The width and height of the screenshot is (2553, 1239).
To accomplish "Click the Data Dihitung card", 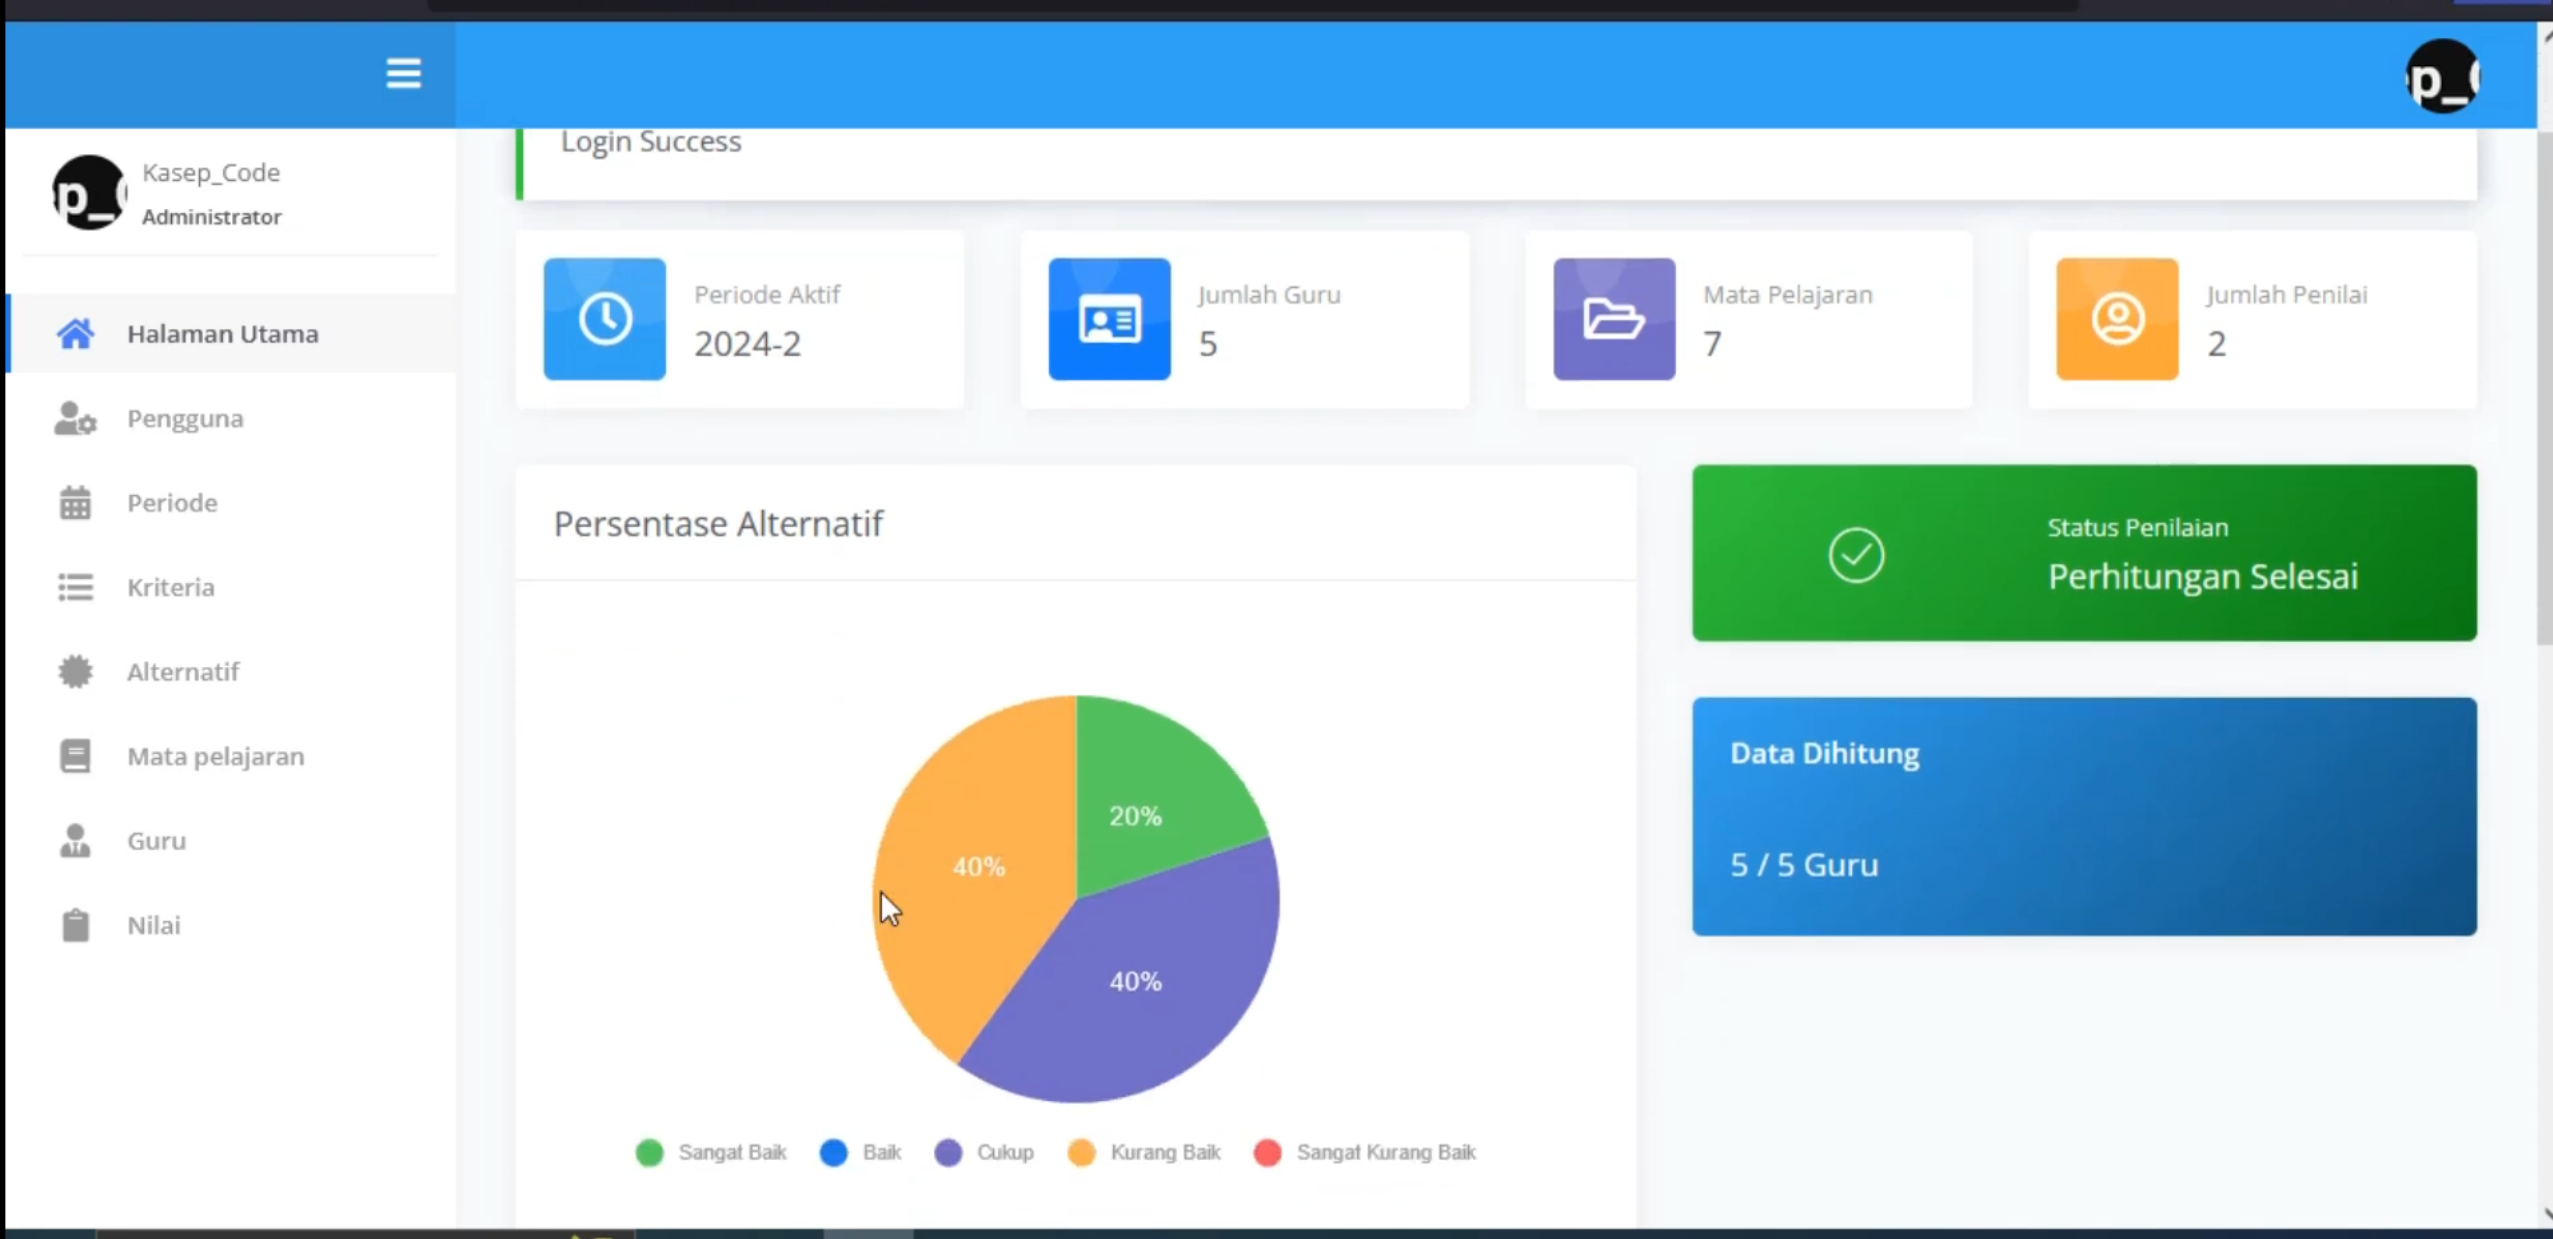I will [x=2084, y=817].
